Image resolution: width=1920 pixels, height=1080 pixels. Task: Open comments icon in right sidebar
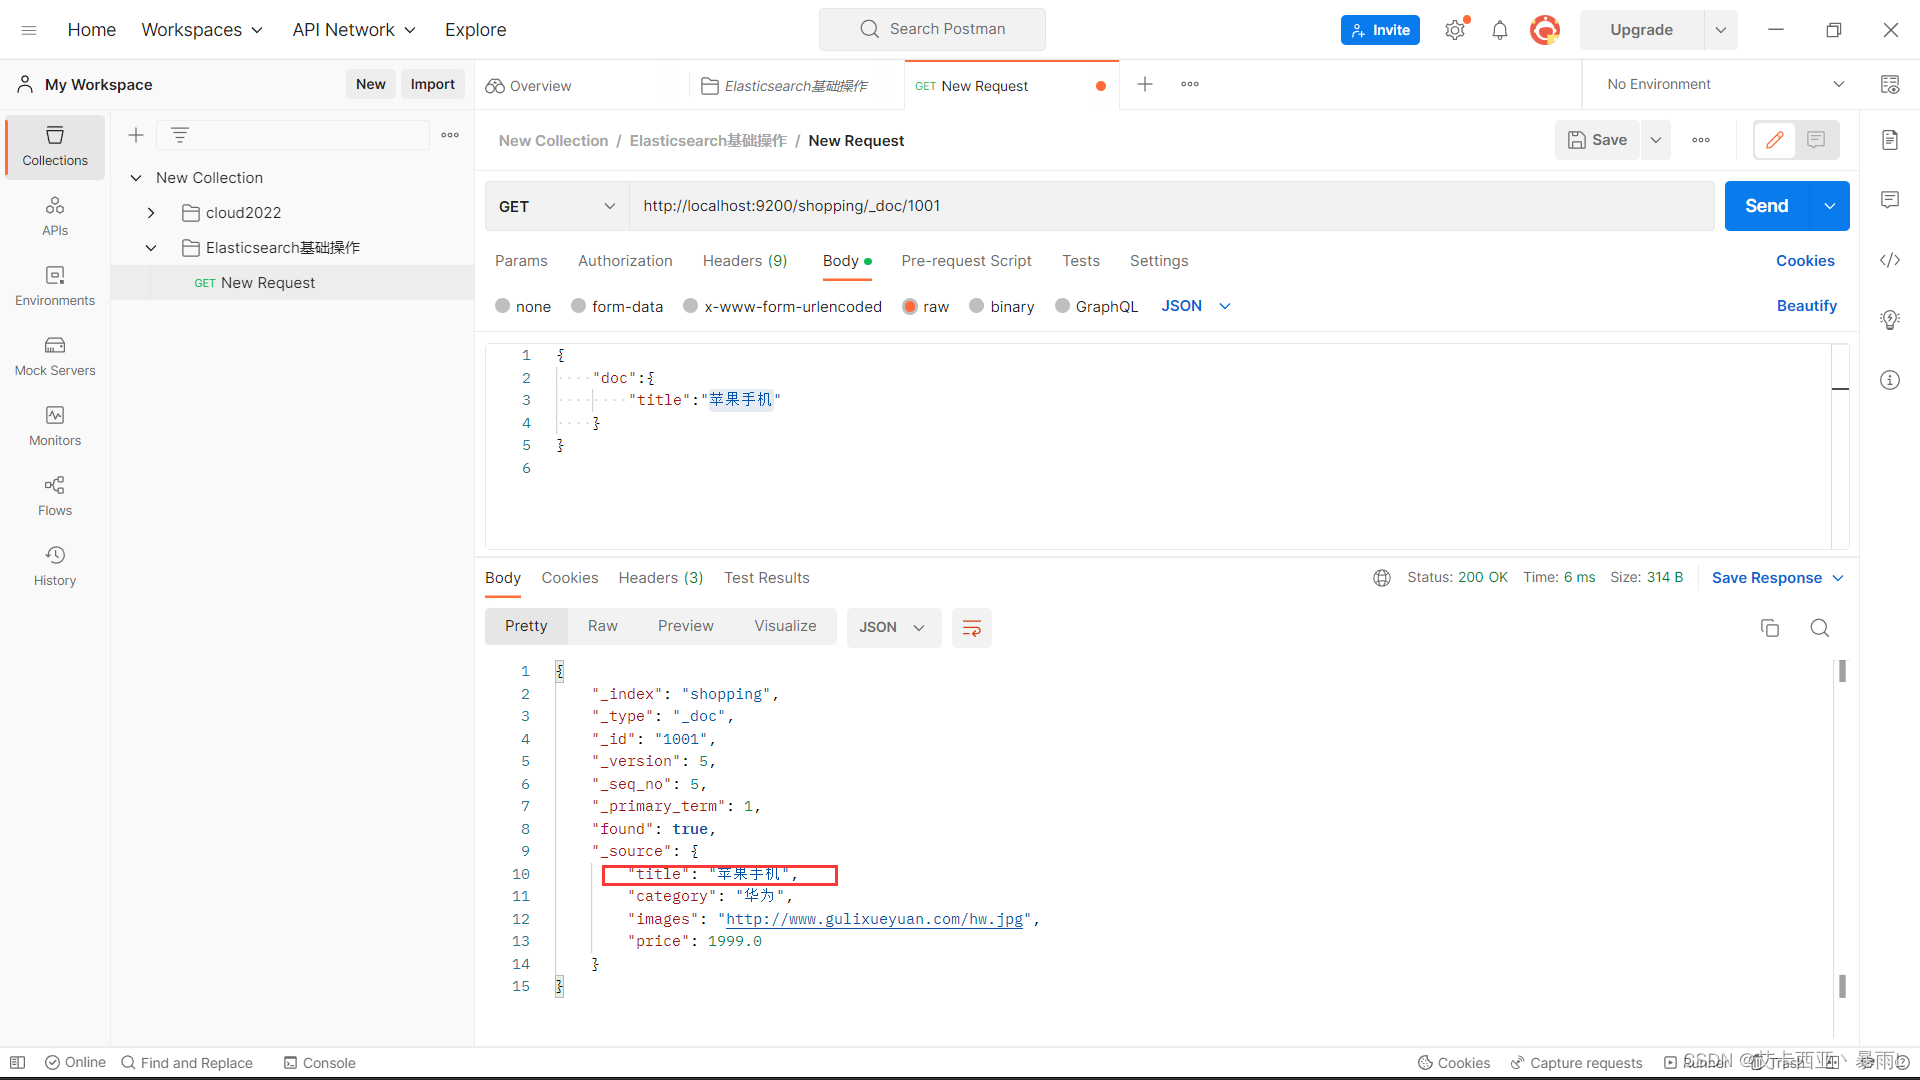[x=1890, y=200]
